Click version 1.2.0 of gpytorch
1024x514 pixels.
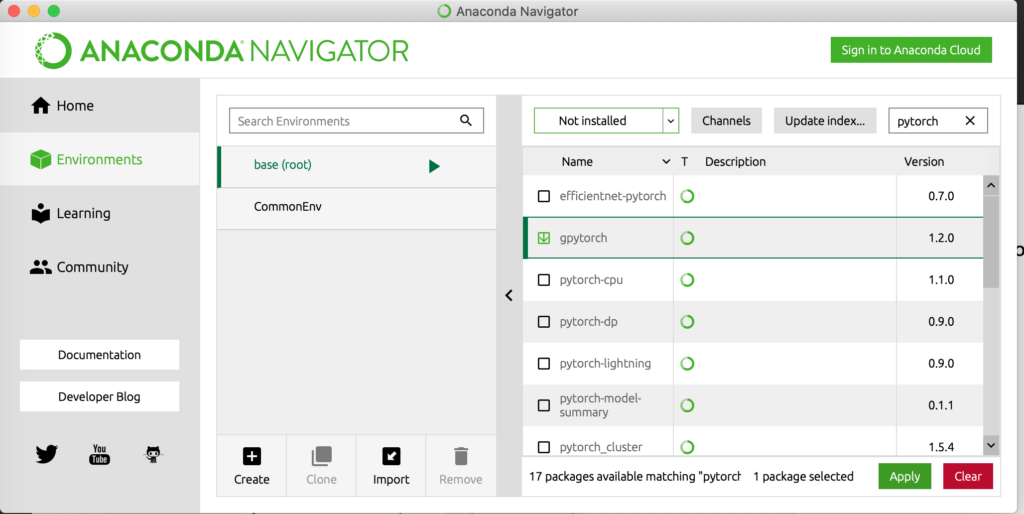941,238
